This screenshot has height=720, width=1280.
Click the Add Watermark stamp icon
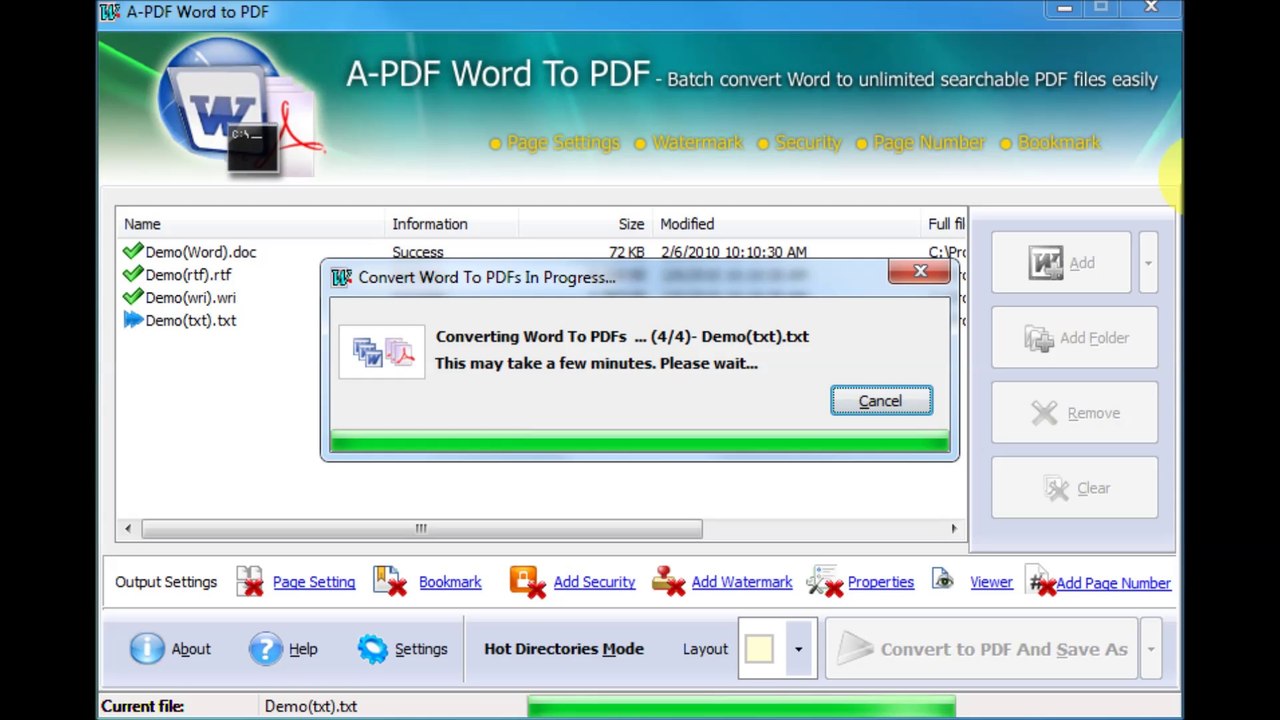click(x=668, y=581)
